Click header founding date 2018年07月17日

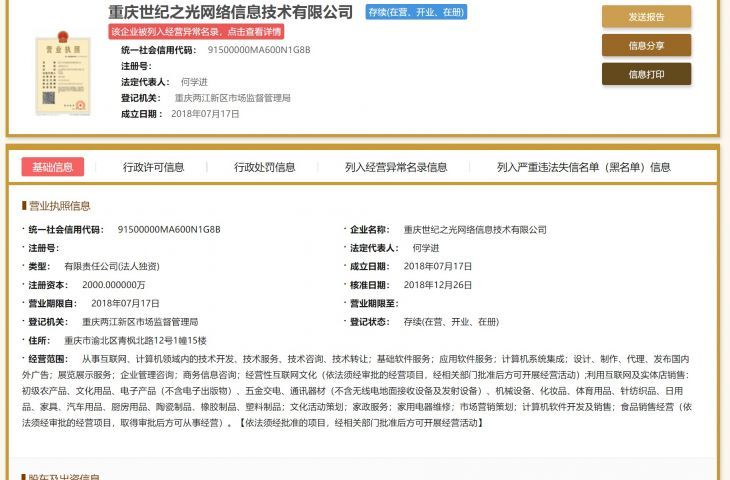205,114
